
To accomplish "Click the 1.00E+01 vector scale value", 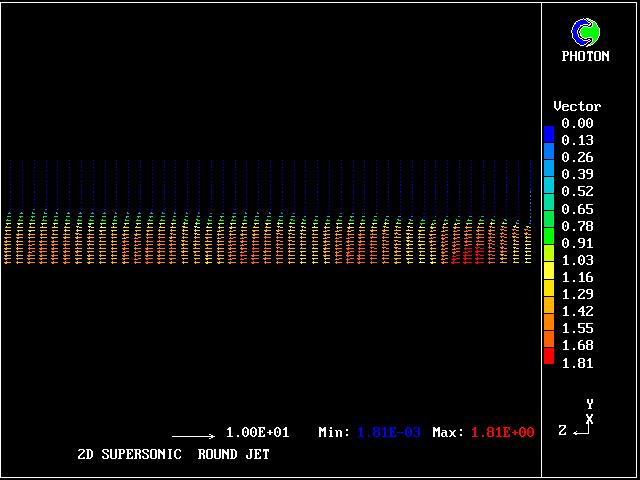I will (x=257, y=433).
